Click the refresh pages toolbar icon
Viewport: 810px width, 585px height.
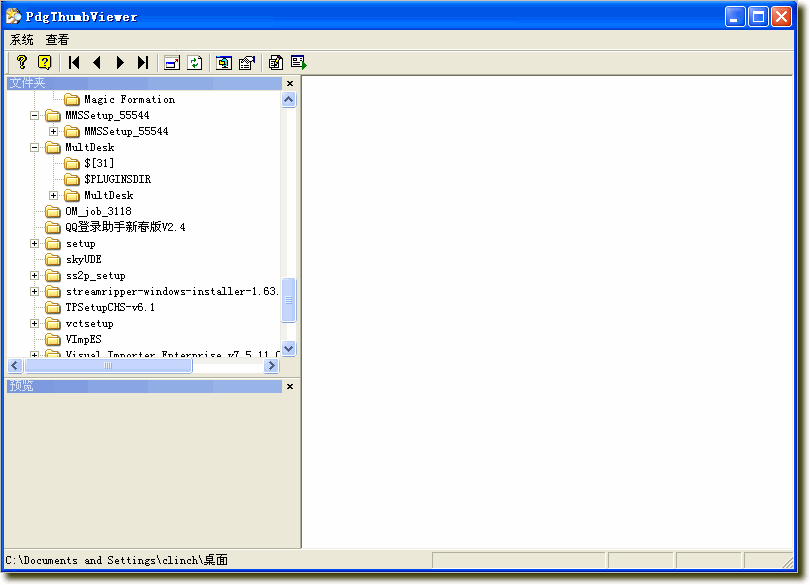pos(194,61)
